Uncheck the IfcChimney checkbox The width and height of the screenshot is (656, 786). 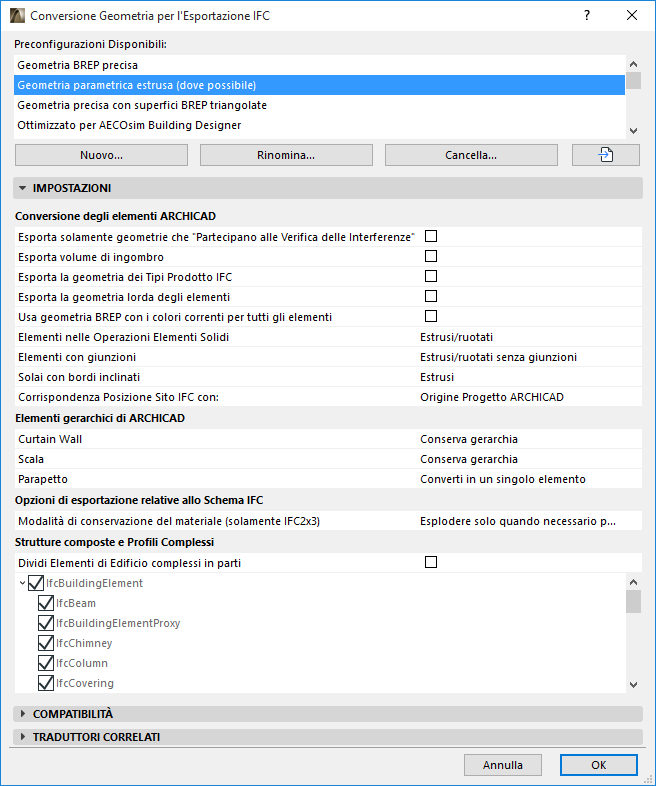[45, 643]
